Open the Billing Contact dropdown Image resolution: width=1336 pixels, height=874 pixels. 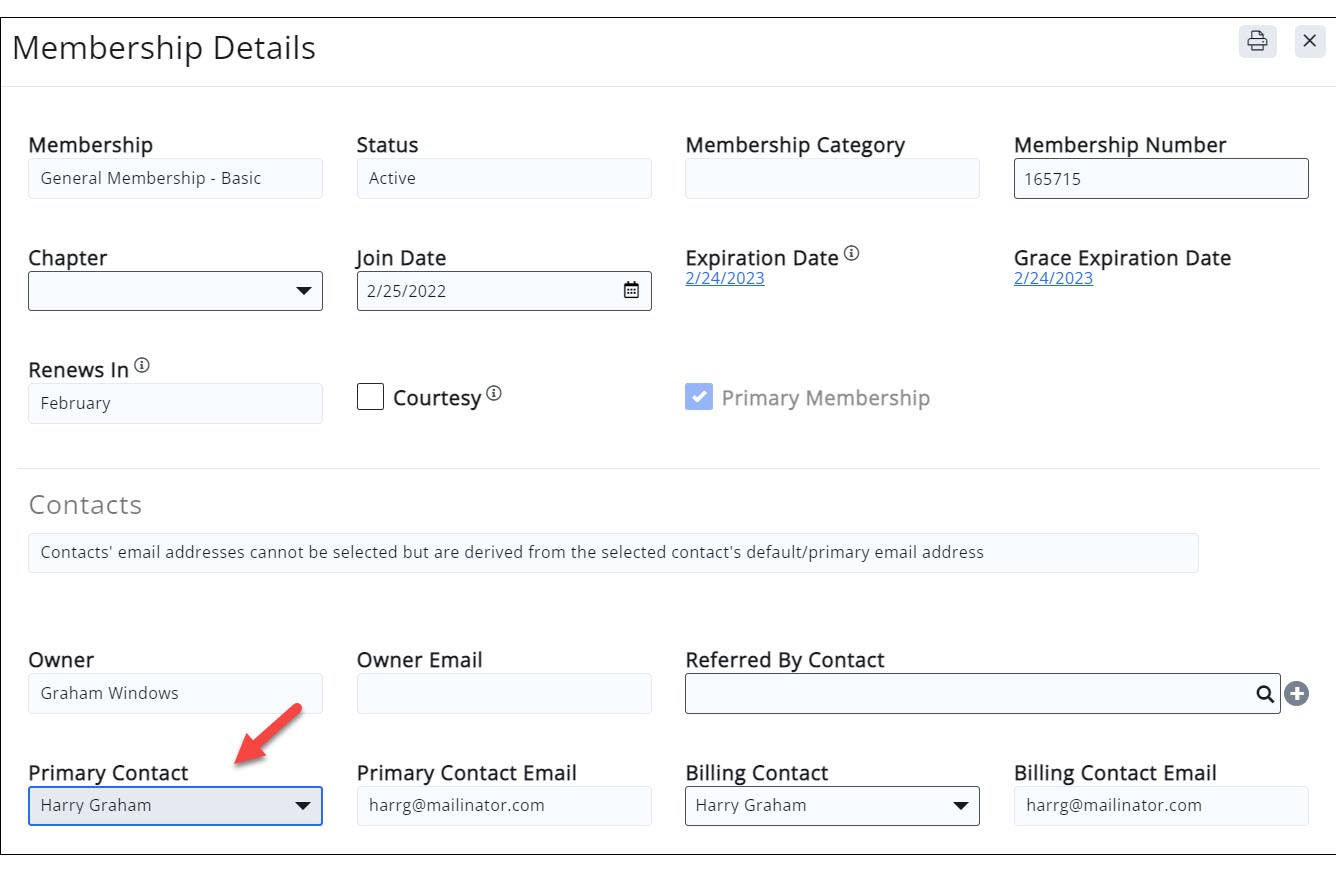coord(831,806)
